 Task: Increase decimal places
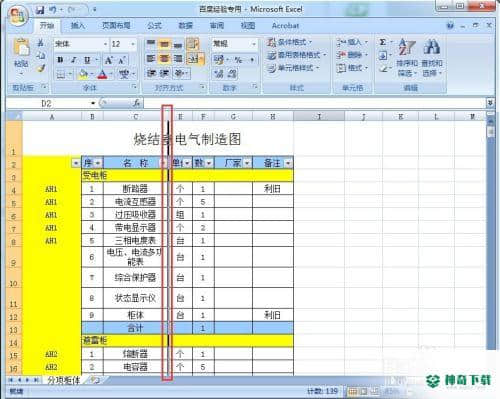click(219, 73)
